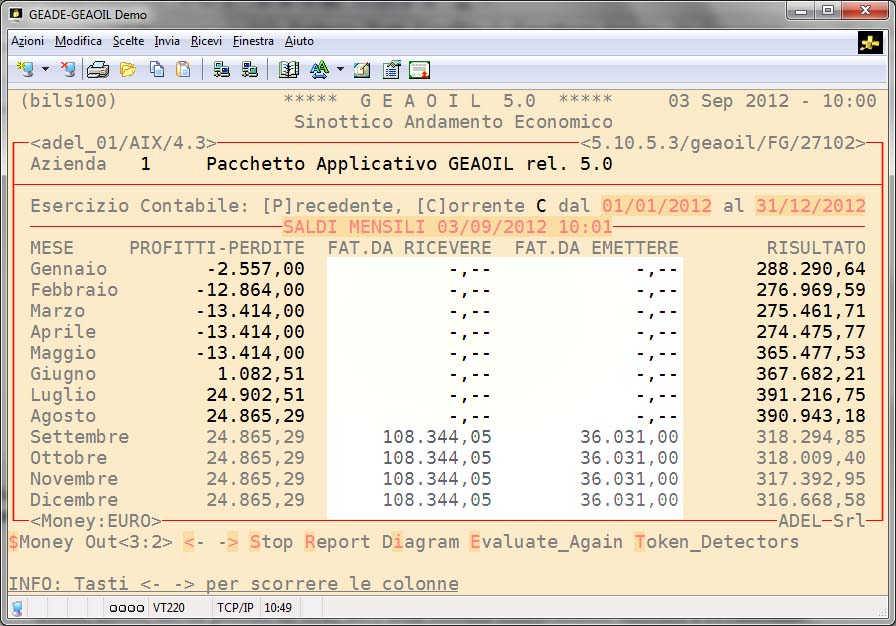896x626 pixels.
Task: Select the Stop command in terminal
Action: (x=271, y=542)
